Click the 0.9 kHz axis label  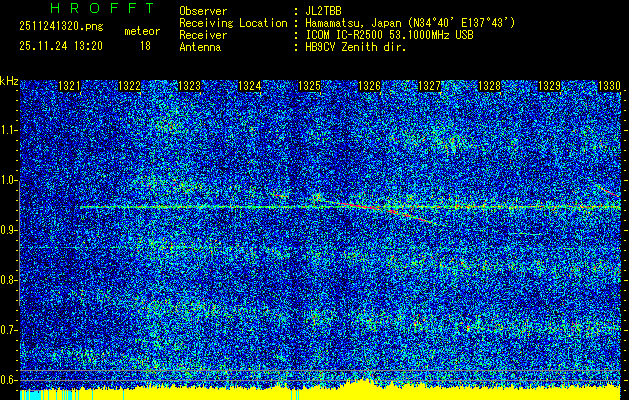(9, 230)
